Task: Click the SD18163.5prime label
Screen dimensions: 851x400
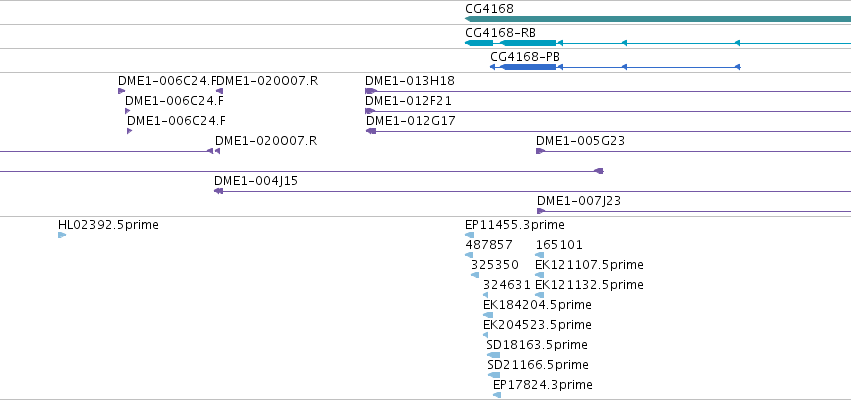Action: coord(537,345)
